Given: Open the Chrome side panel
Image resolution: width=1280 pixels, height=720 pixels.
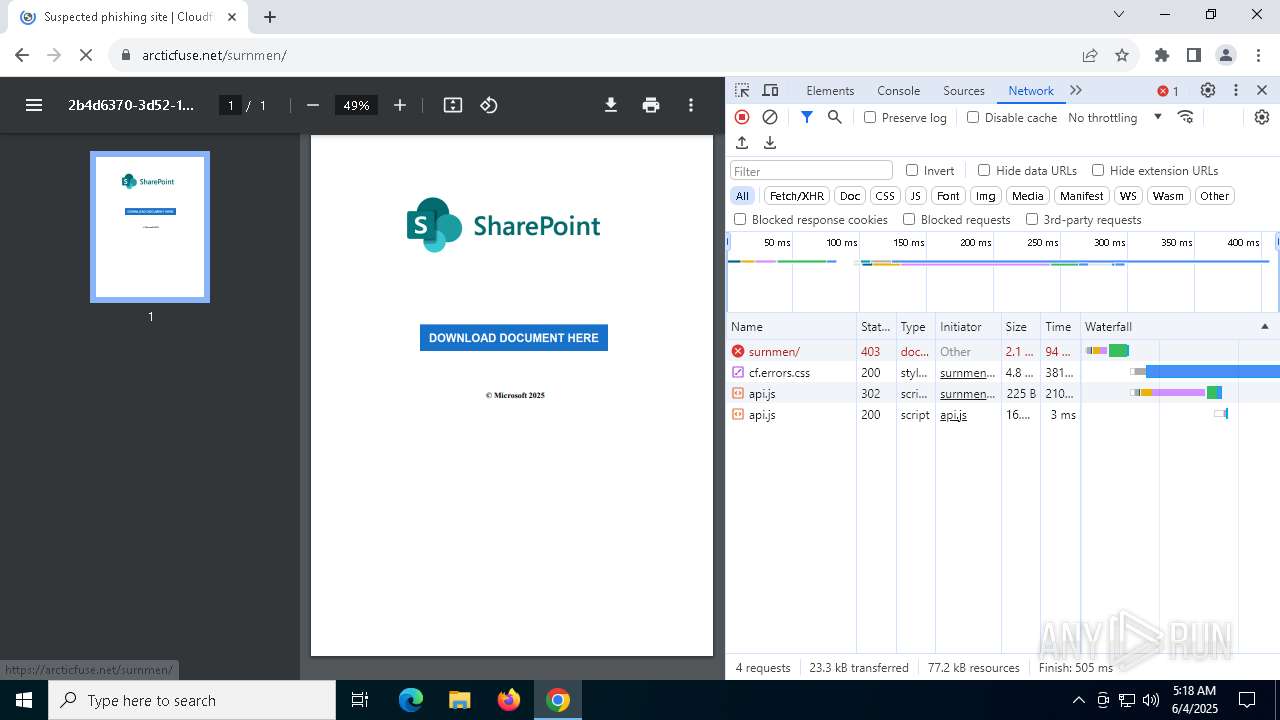Looking at the screenshot, I should click(1194, 55).
